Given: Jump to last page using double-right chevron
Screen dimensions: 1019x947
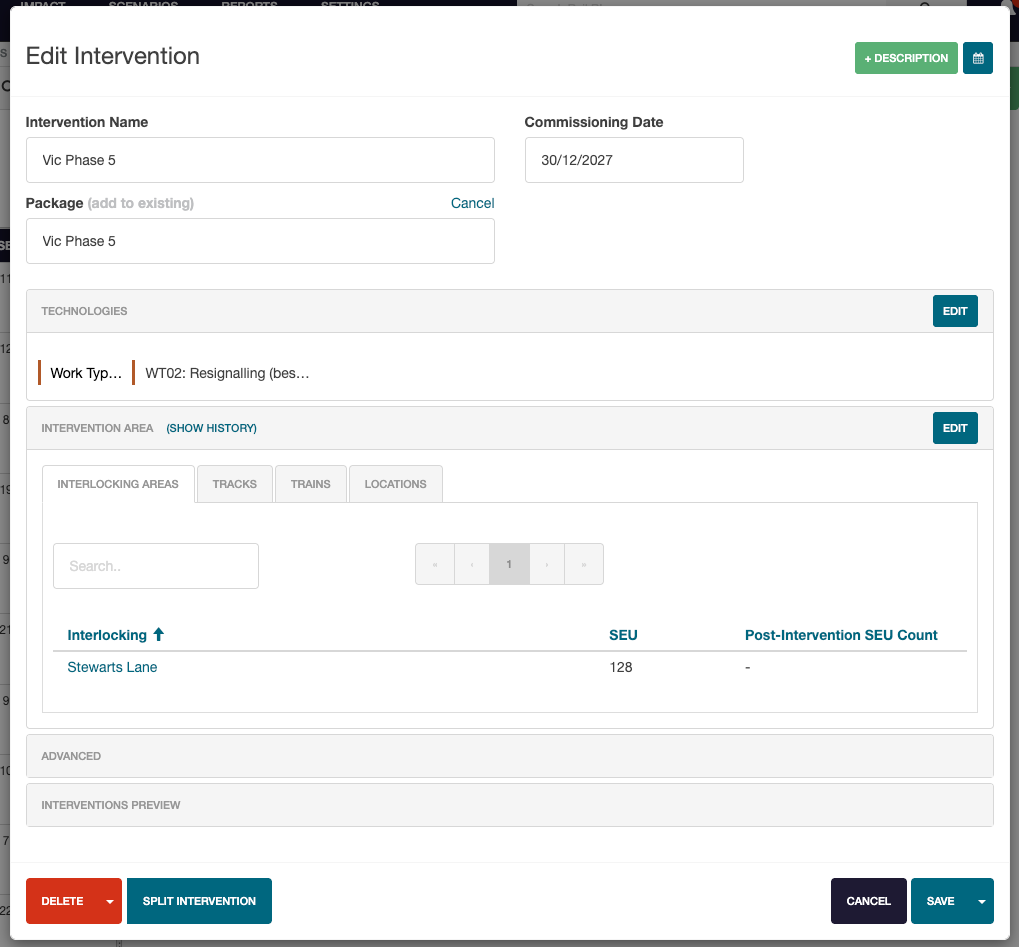Looking at the screenshot, I should (x=583, y=564).
